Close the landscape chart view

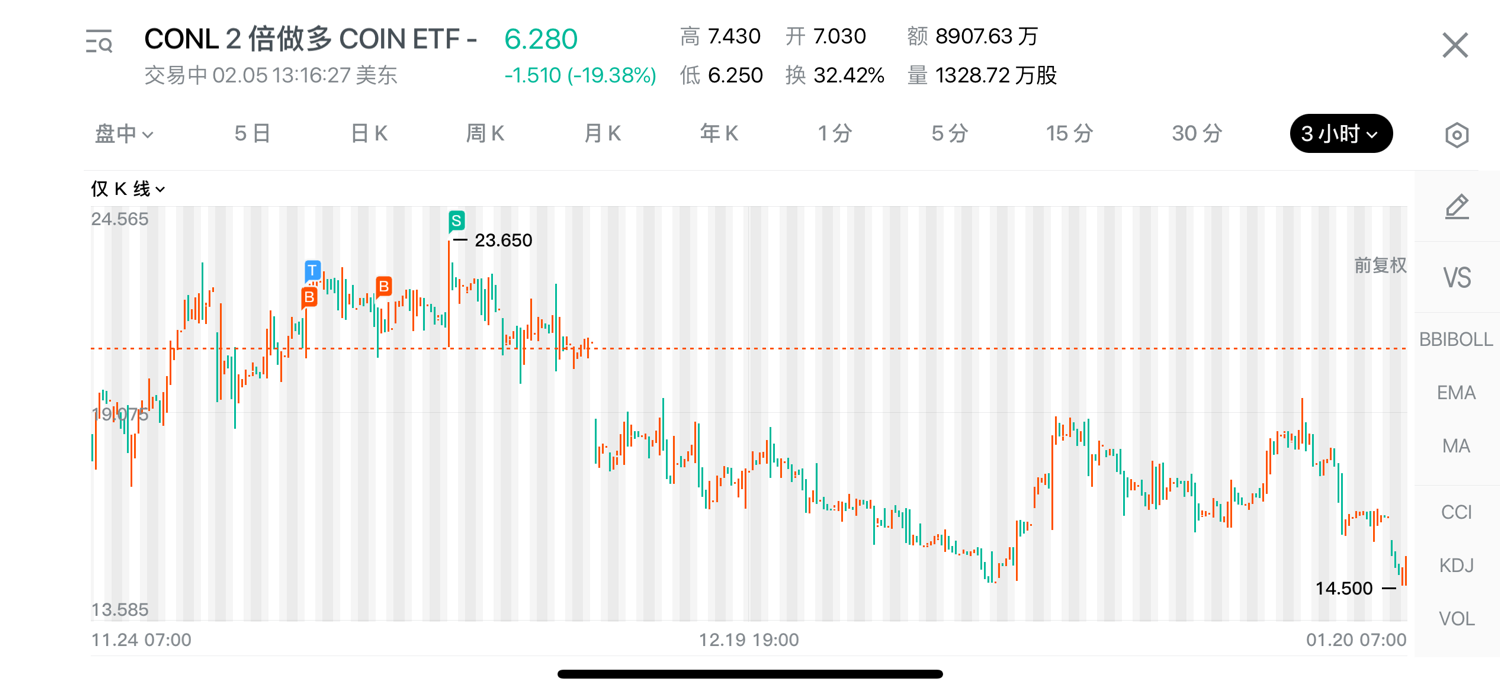coord(1455,45)
